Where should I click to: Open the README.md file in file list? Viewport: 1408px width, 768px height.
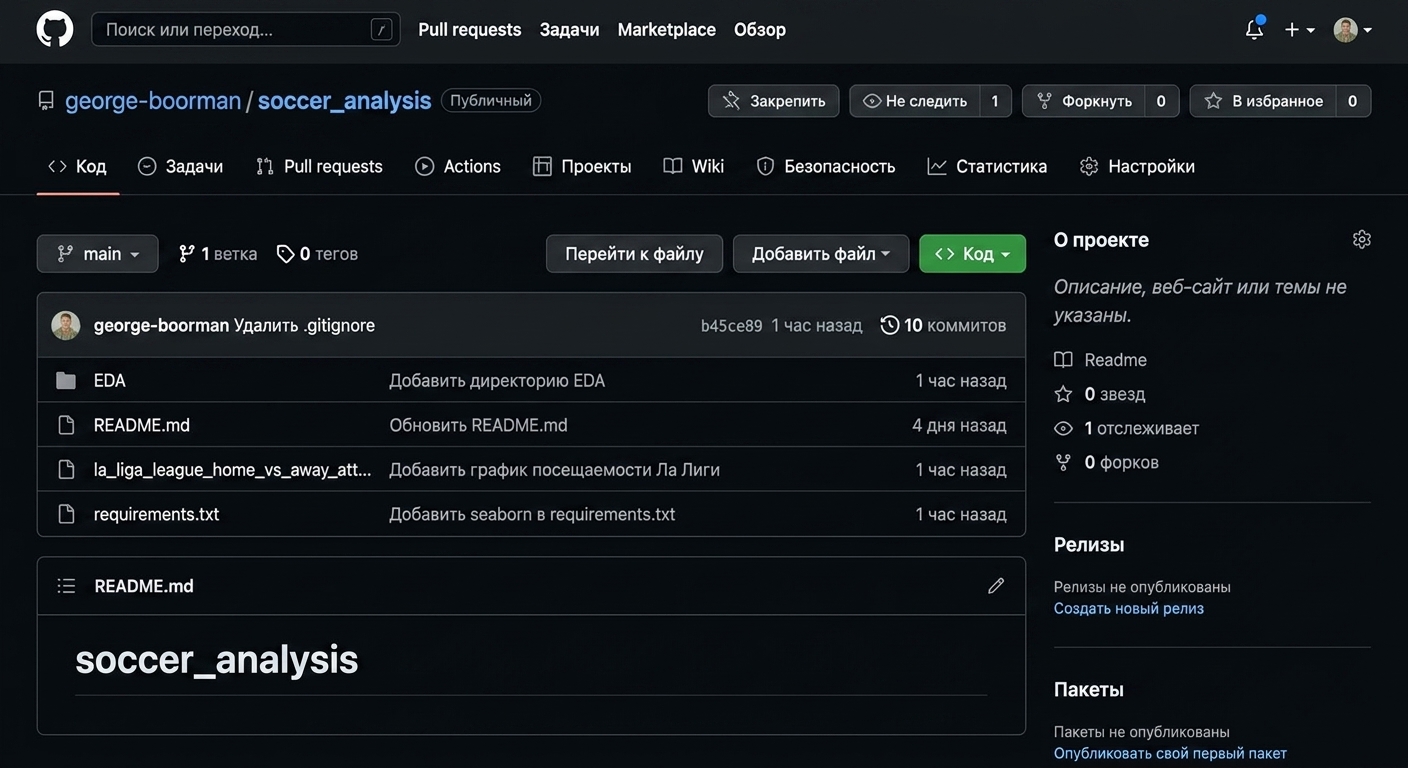click(x=142, y=425)
